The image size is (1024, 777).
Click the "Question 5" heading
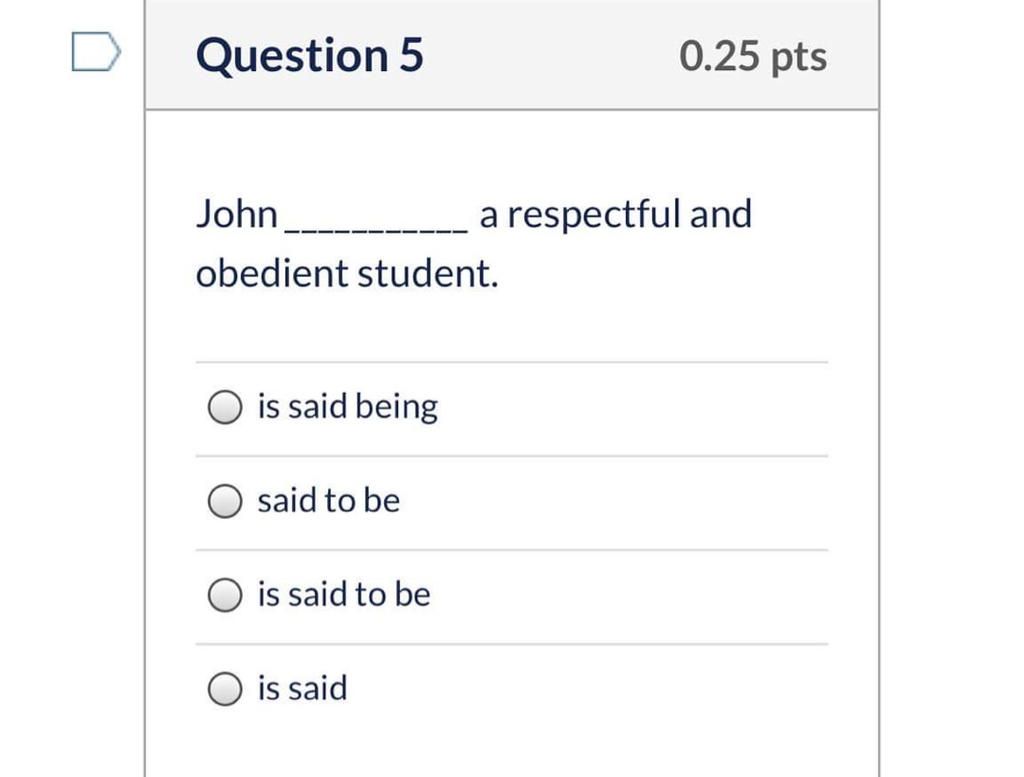tap(310, 55)
